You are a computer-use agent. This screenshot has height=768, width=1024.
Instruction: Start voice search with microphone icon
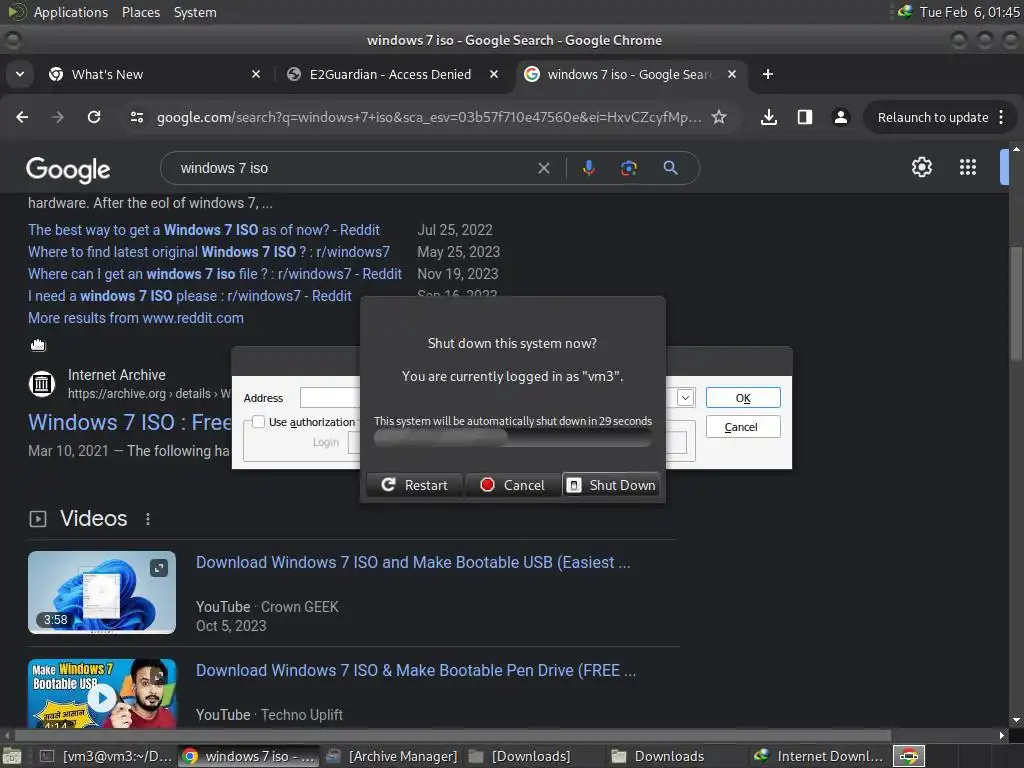pyautogui.click(x=588, y=168)
